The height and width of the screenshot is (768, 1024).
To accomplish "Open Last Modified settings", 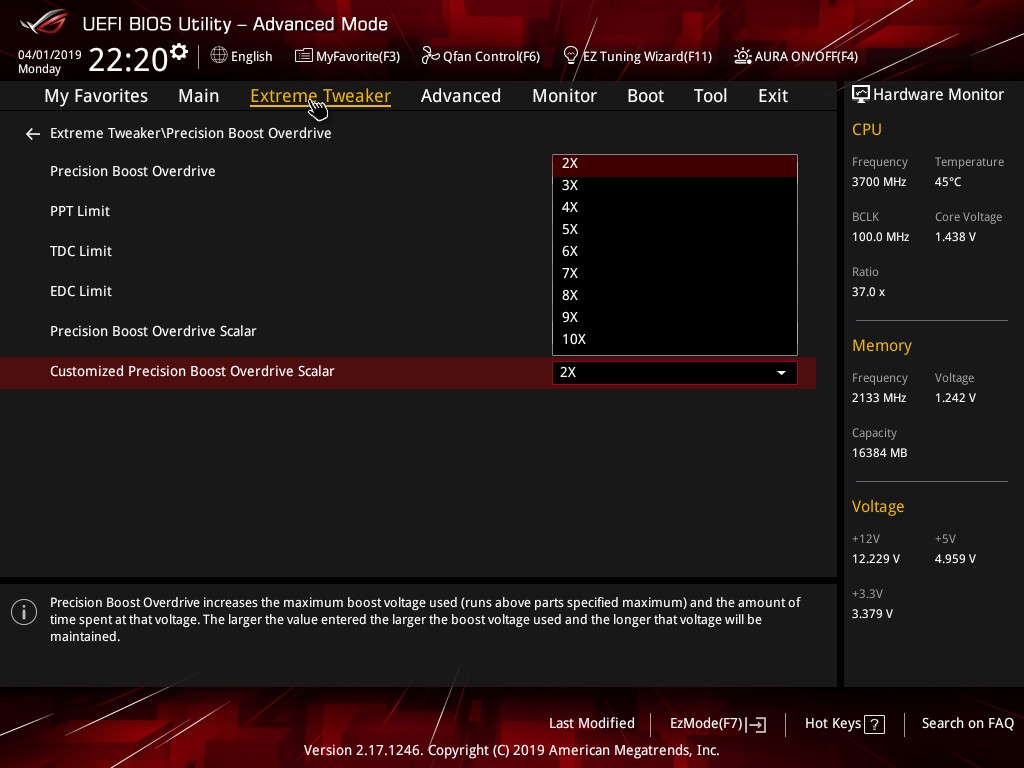I will coord(592,724).
